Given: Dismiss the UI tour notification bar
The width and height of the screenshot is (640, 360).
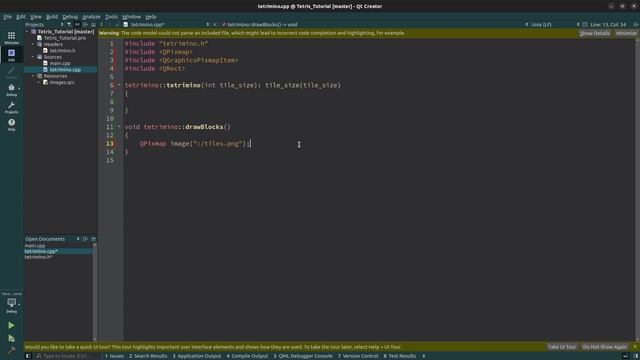Looking at the screenshot, I should [x=636, y=347].
